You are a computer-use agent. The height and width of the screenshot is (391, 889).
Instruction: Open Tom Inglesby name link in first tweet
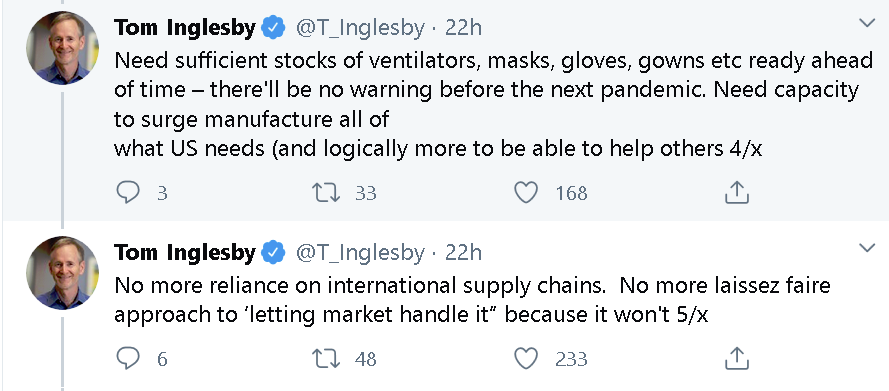point(185,27)
